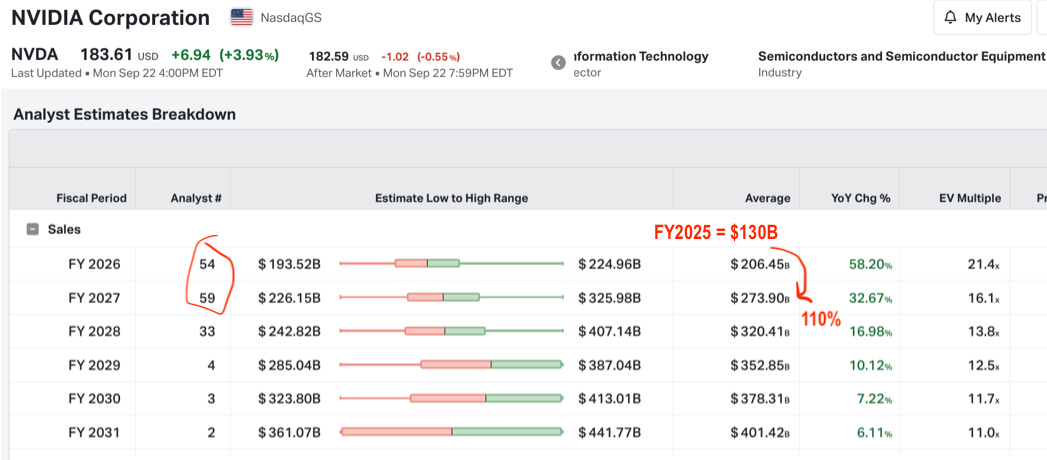Click the 183.61 last price
The image size is (1047, 460).
click(106, 55)
